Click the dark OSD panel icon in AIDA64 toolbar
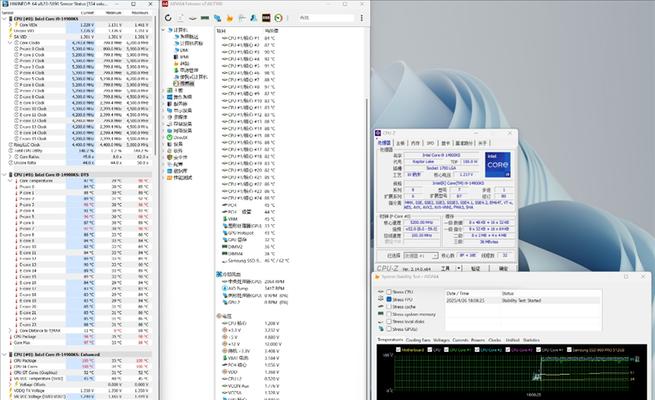The height and width of the screenshot is (400, 655). pos(266,18)
